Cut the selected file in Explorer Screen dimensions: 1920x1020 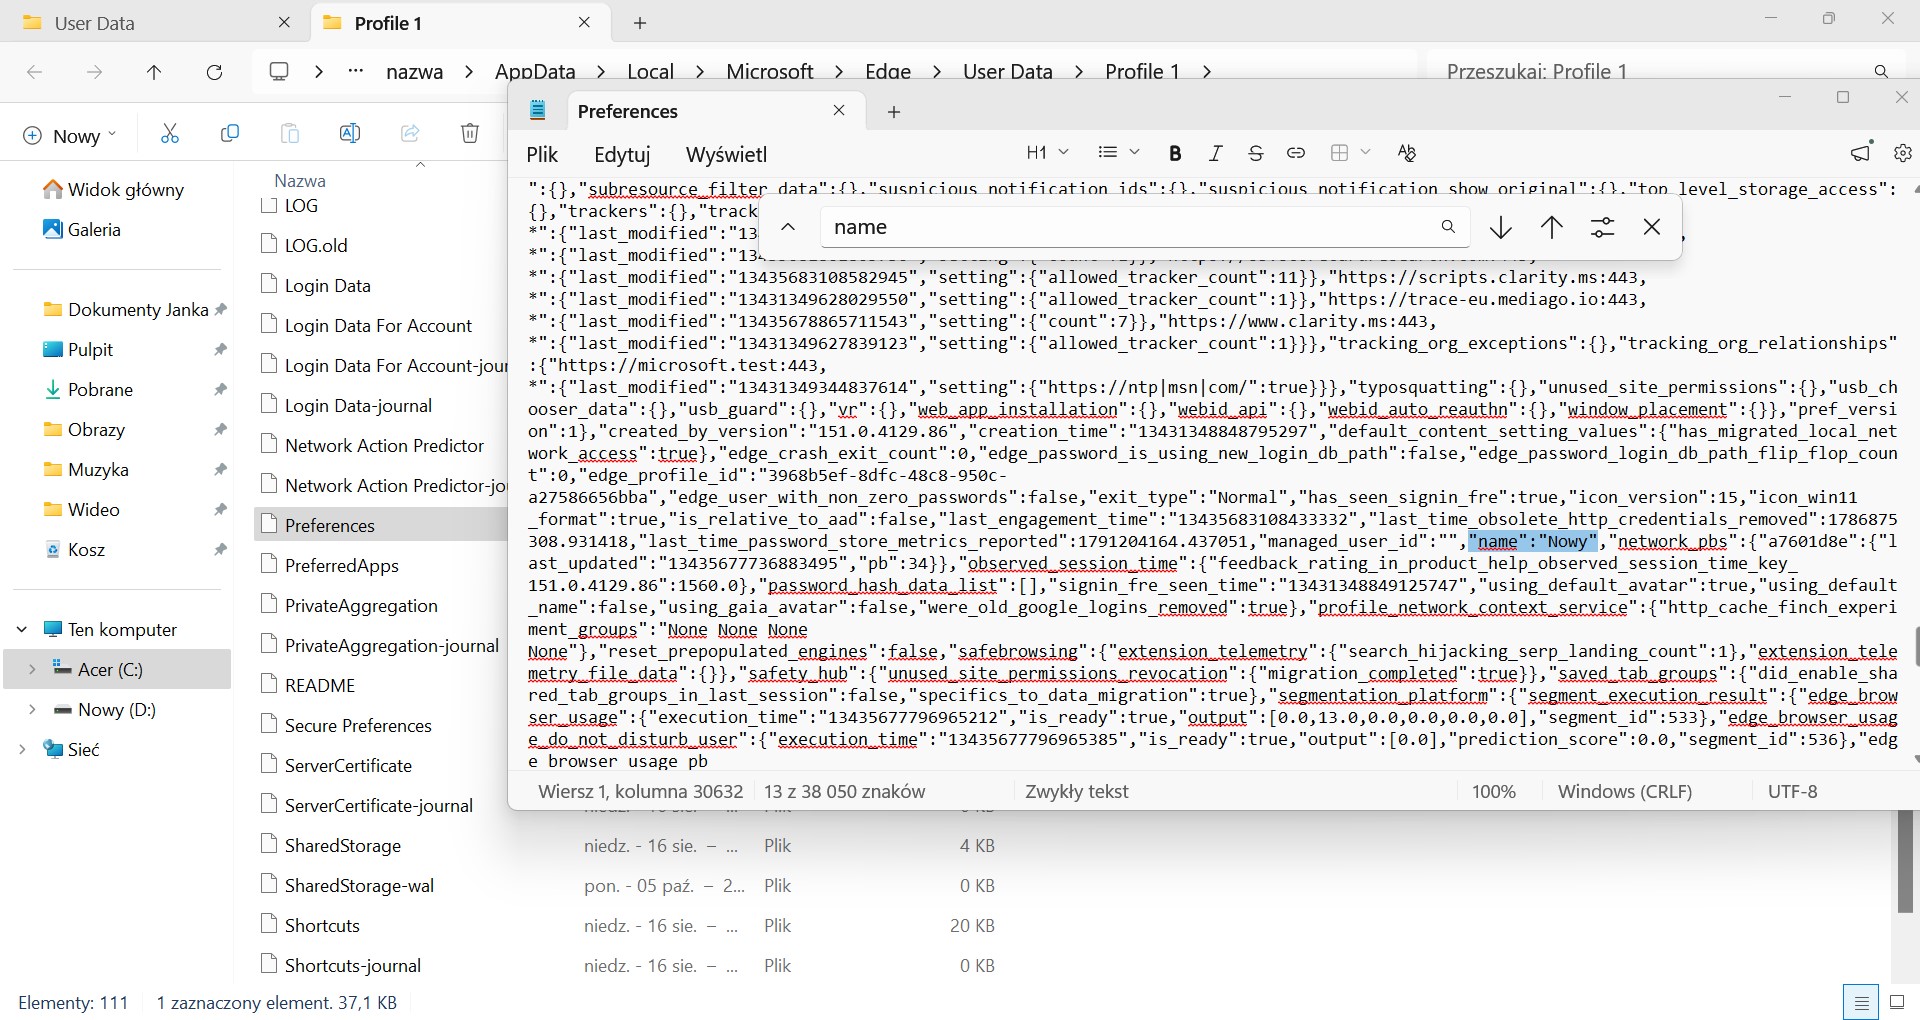170,134
